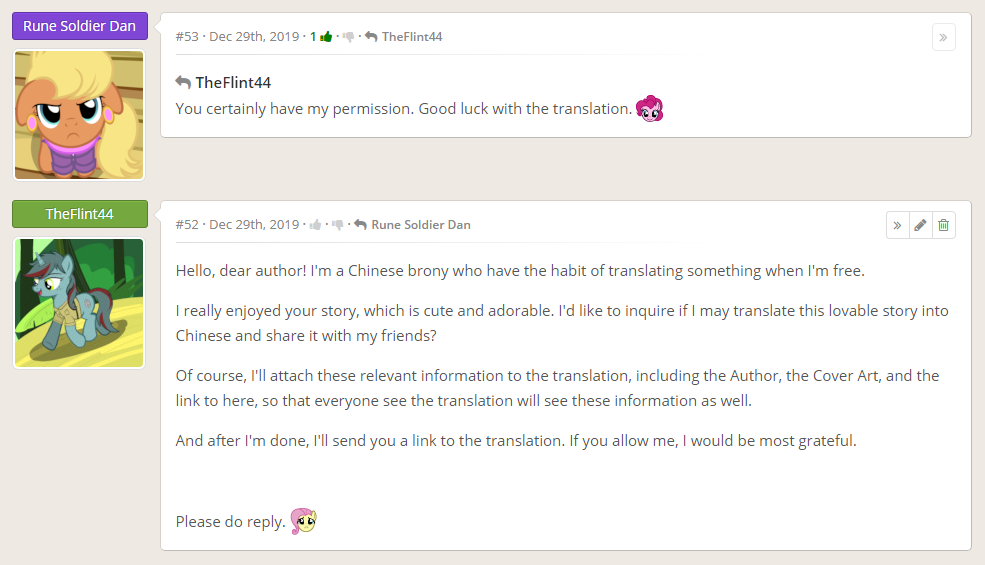Like comment #52 with thumbs-up
The width and height of the screenshot is (985, 565).
(x=315, y=225)
